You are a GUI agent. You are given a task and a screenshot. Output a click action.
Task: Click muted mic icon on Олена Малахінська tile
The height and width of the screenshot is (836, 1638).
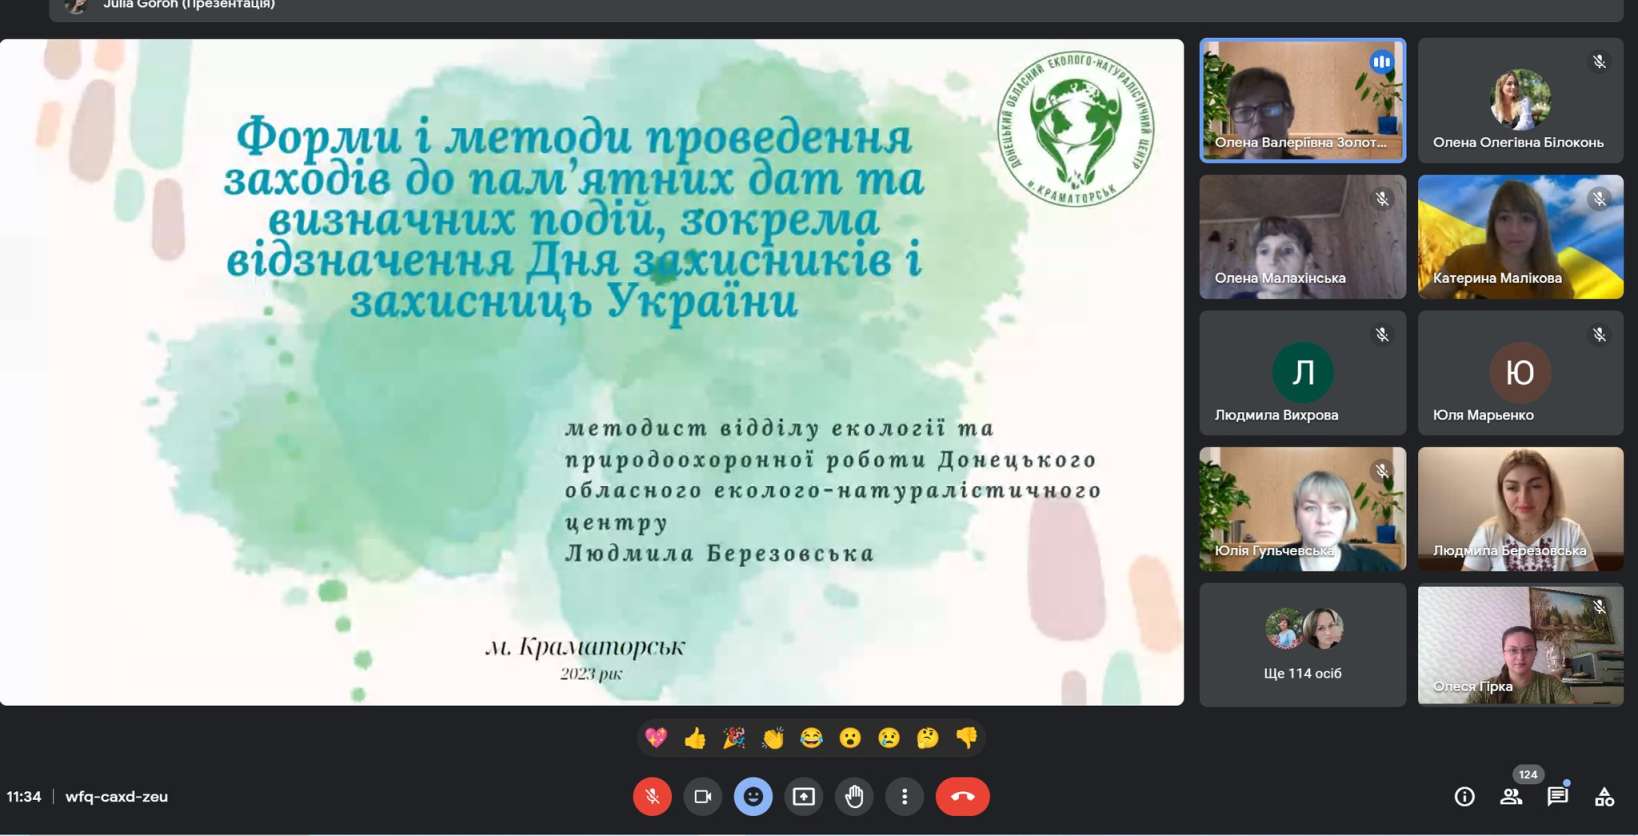[1382, 199]
